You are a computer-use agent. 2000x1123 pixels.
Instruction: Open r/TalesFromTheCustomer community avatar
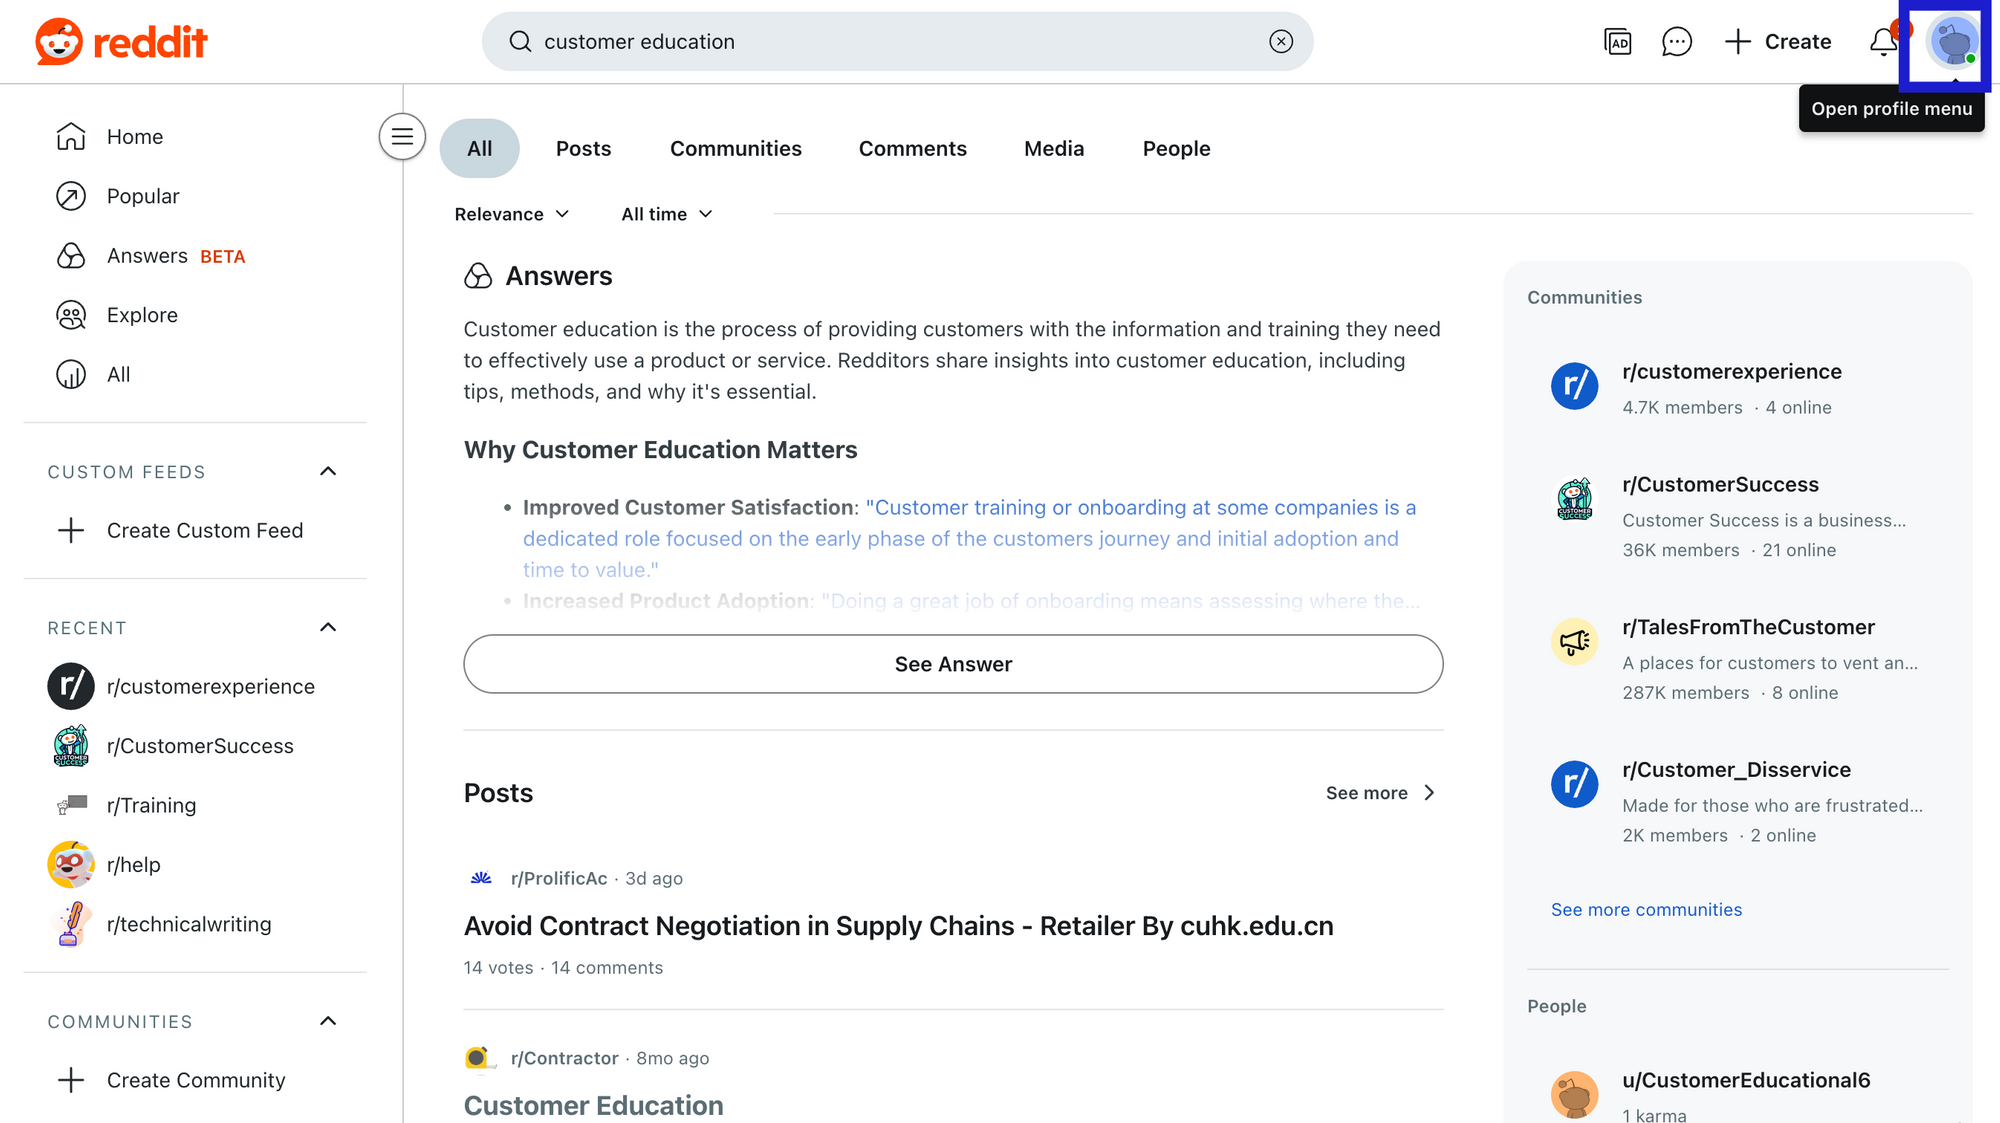coord(1574,642)
